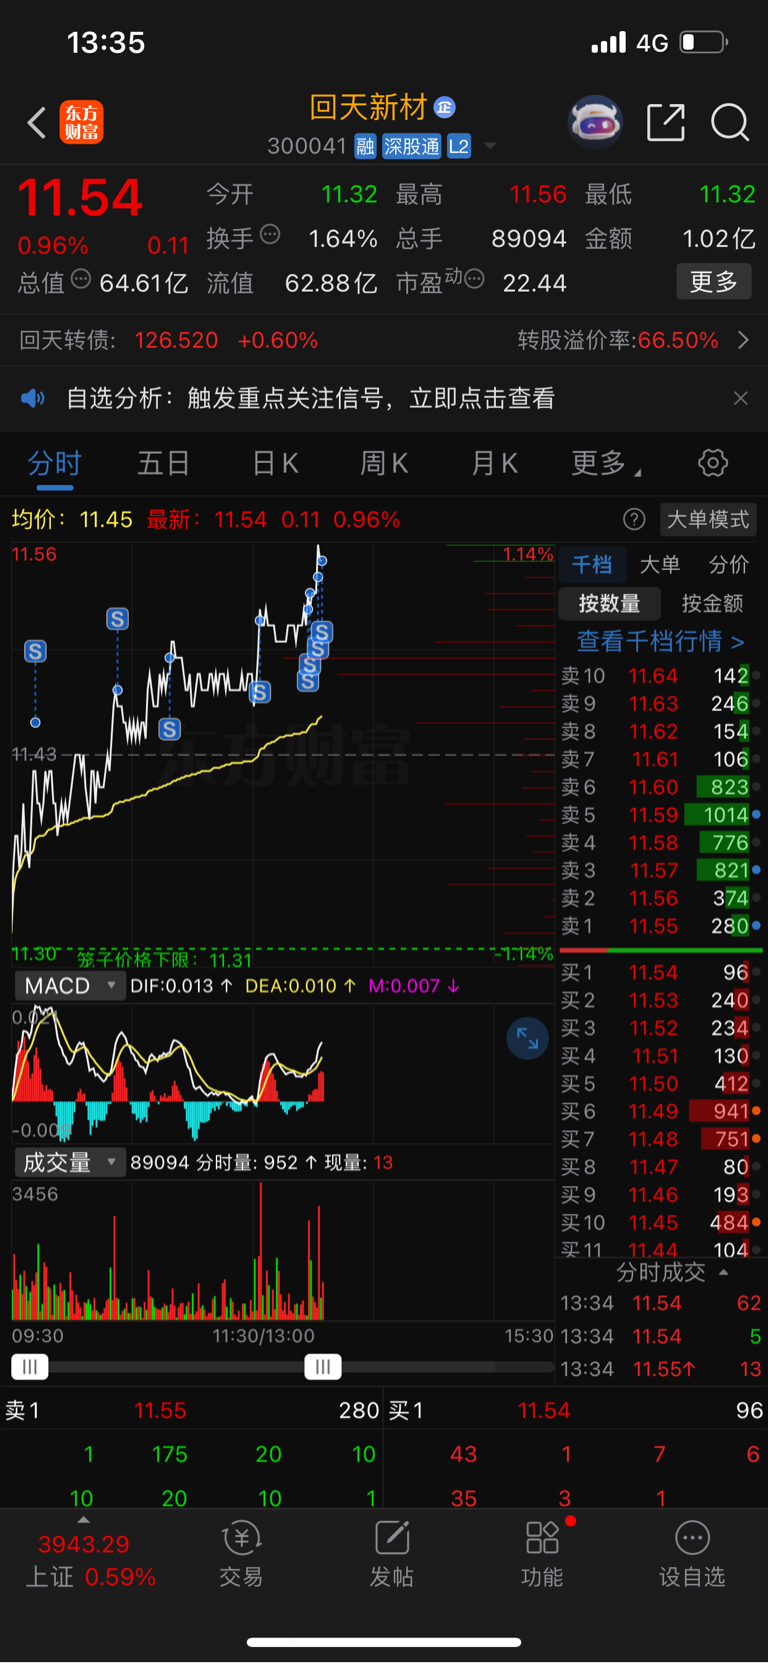Tap the 深股通 badge
The image size is (768, 1663).
pyautogui.click(x=411, y=146)
